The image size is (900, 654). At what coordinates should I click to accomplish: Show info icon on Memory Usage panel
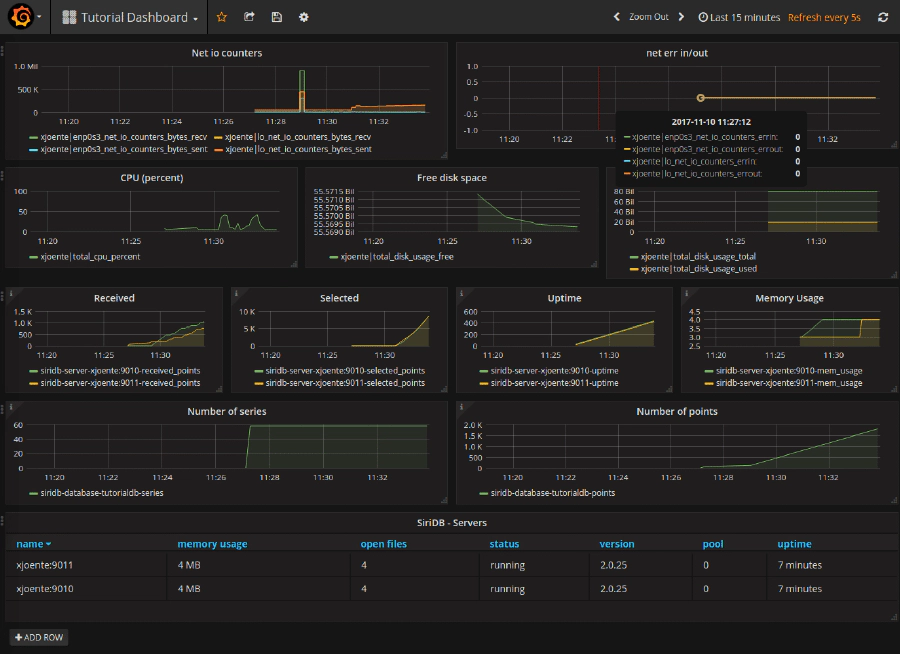click(686, 293)
